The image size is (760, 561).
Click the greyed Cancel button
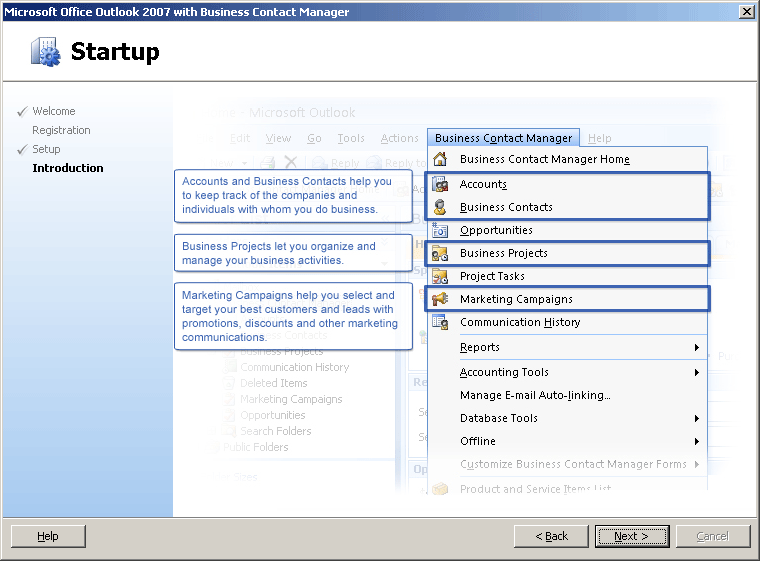[x=713, y=536]
